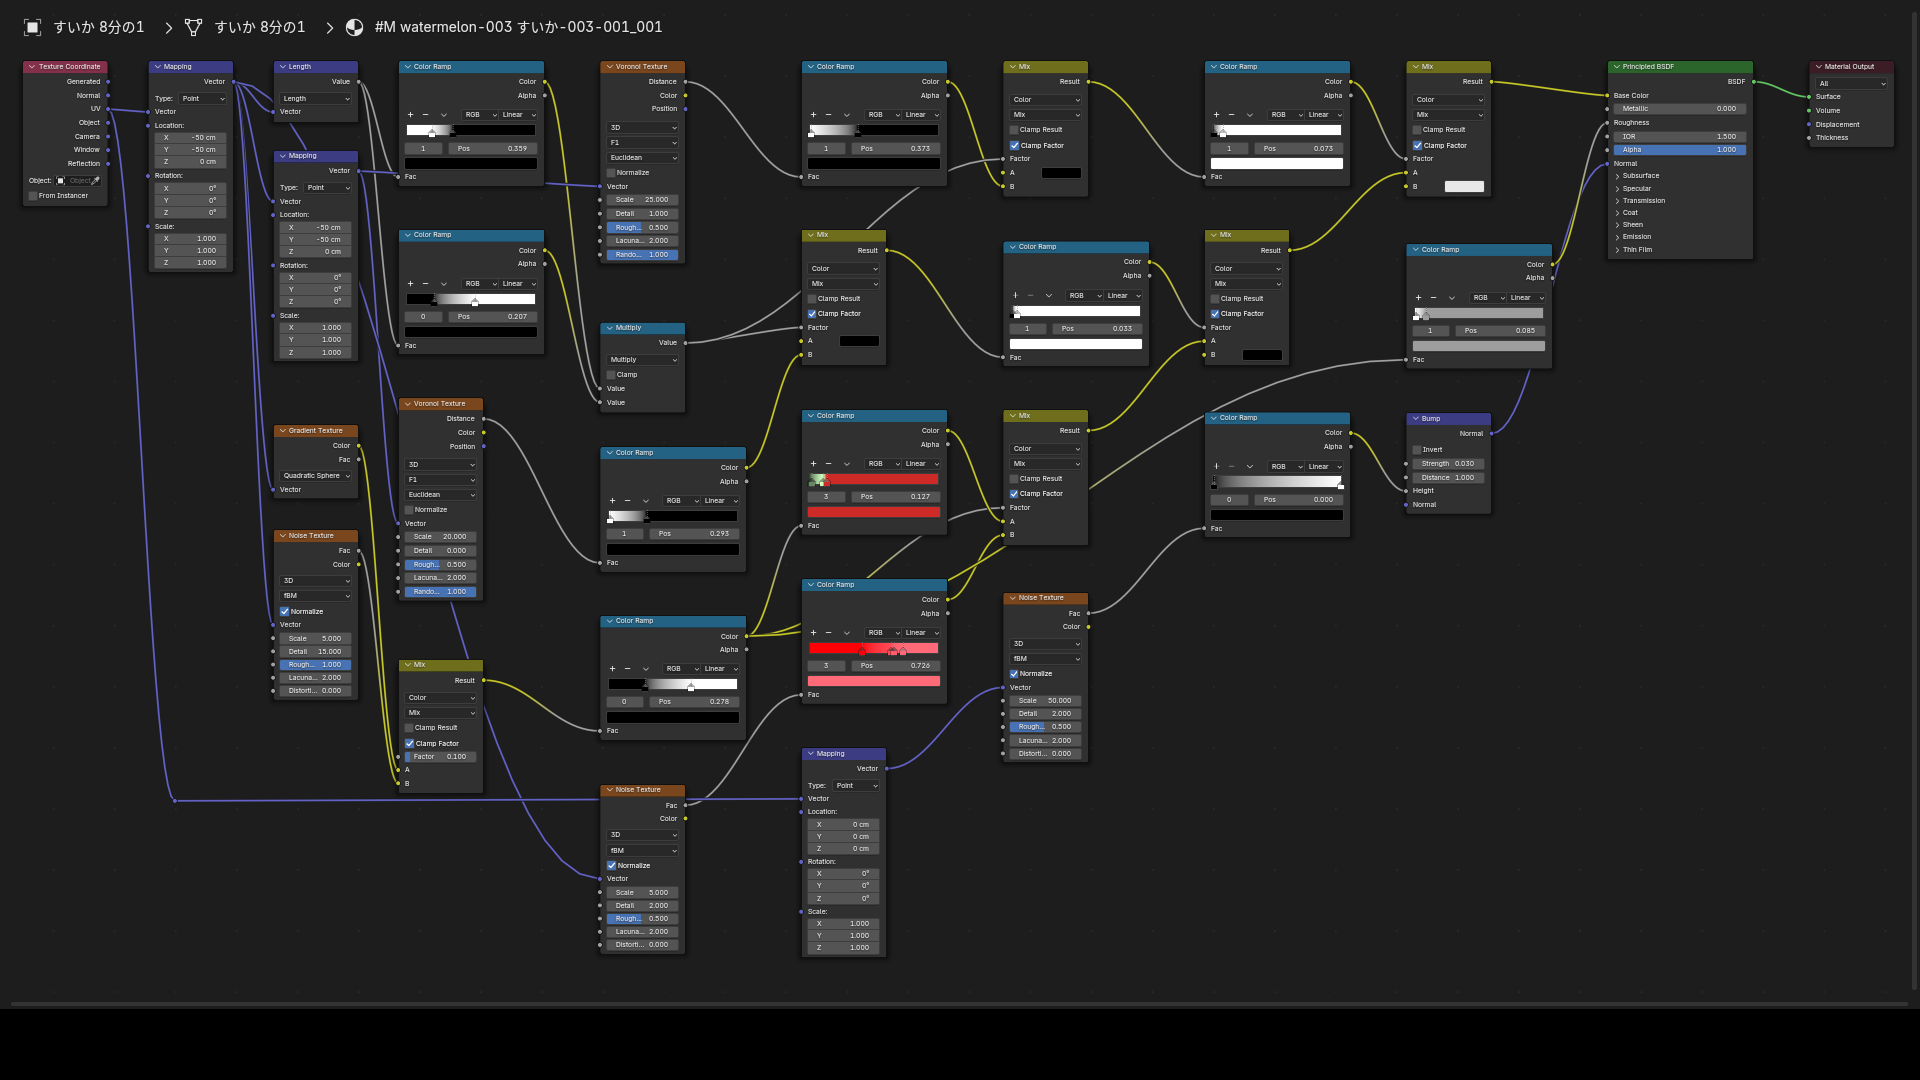
Task: Enable Invert checkbox in the Bump node
Action: pos(1417,450)
